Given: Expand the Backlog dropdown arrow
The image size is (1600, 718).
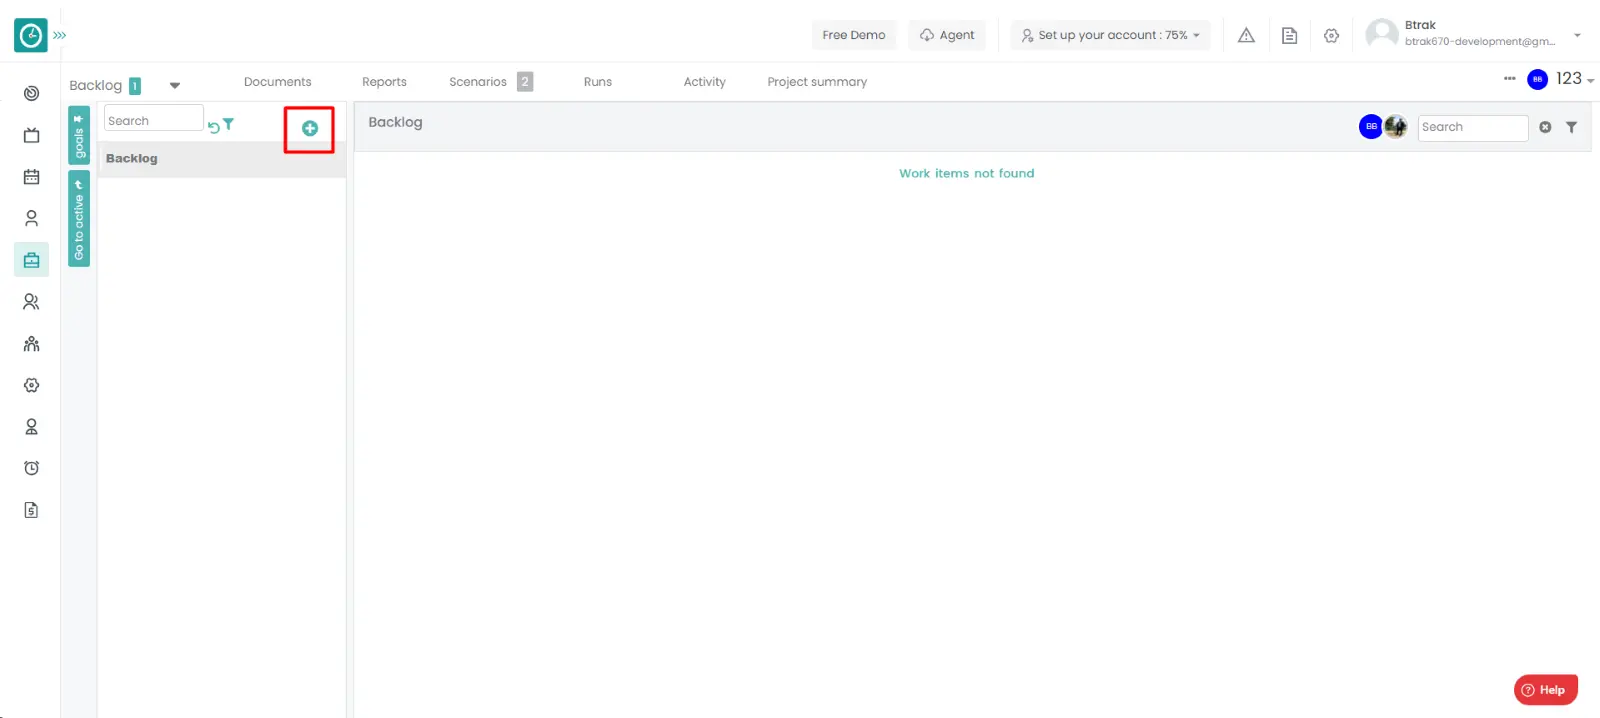Looking at the screenshot, I should pos(175,85).
